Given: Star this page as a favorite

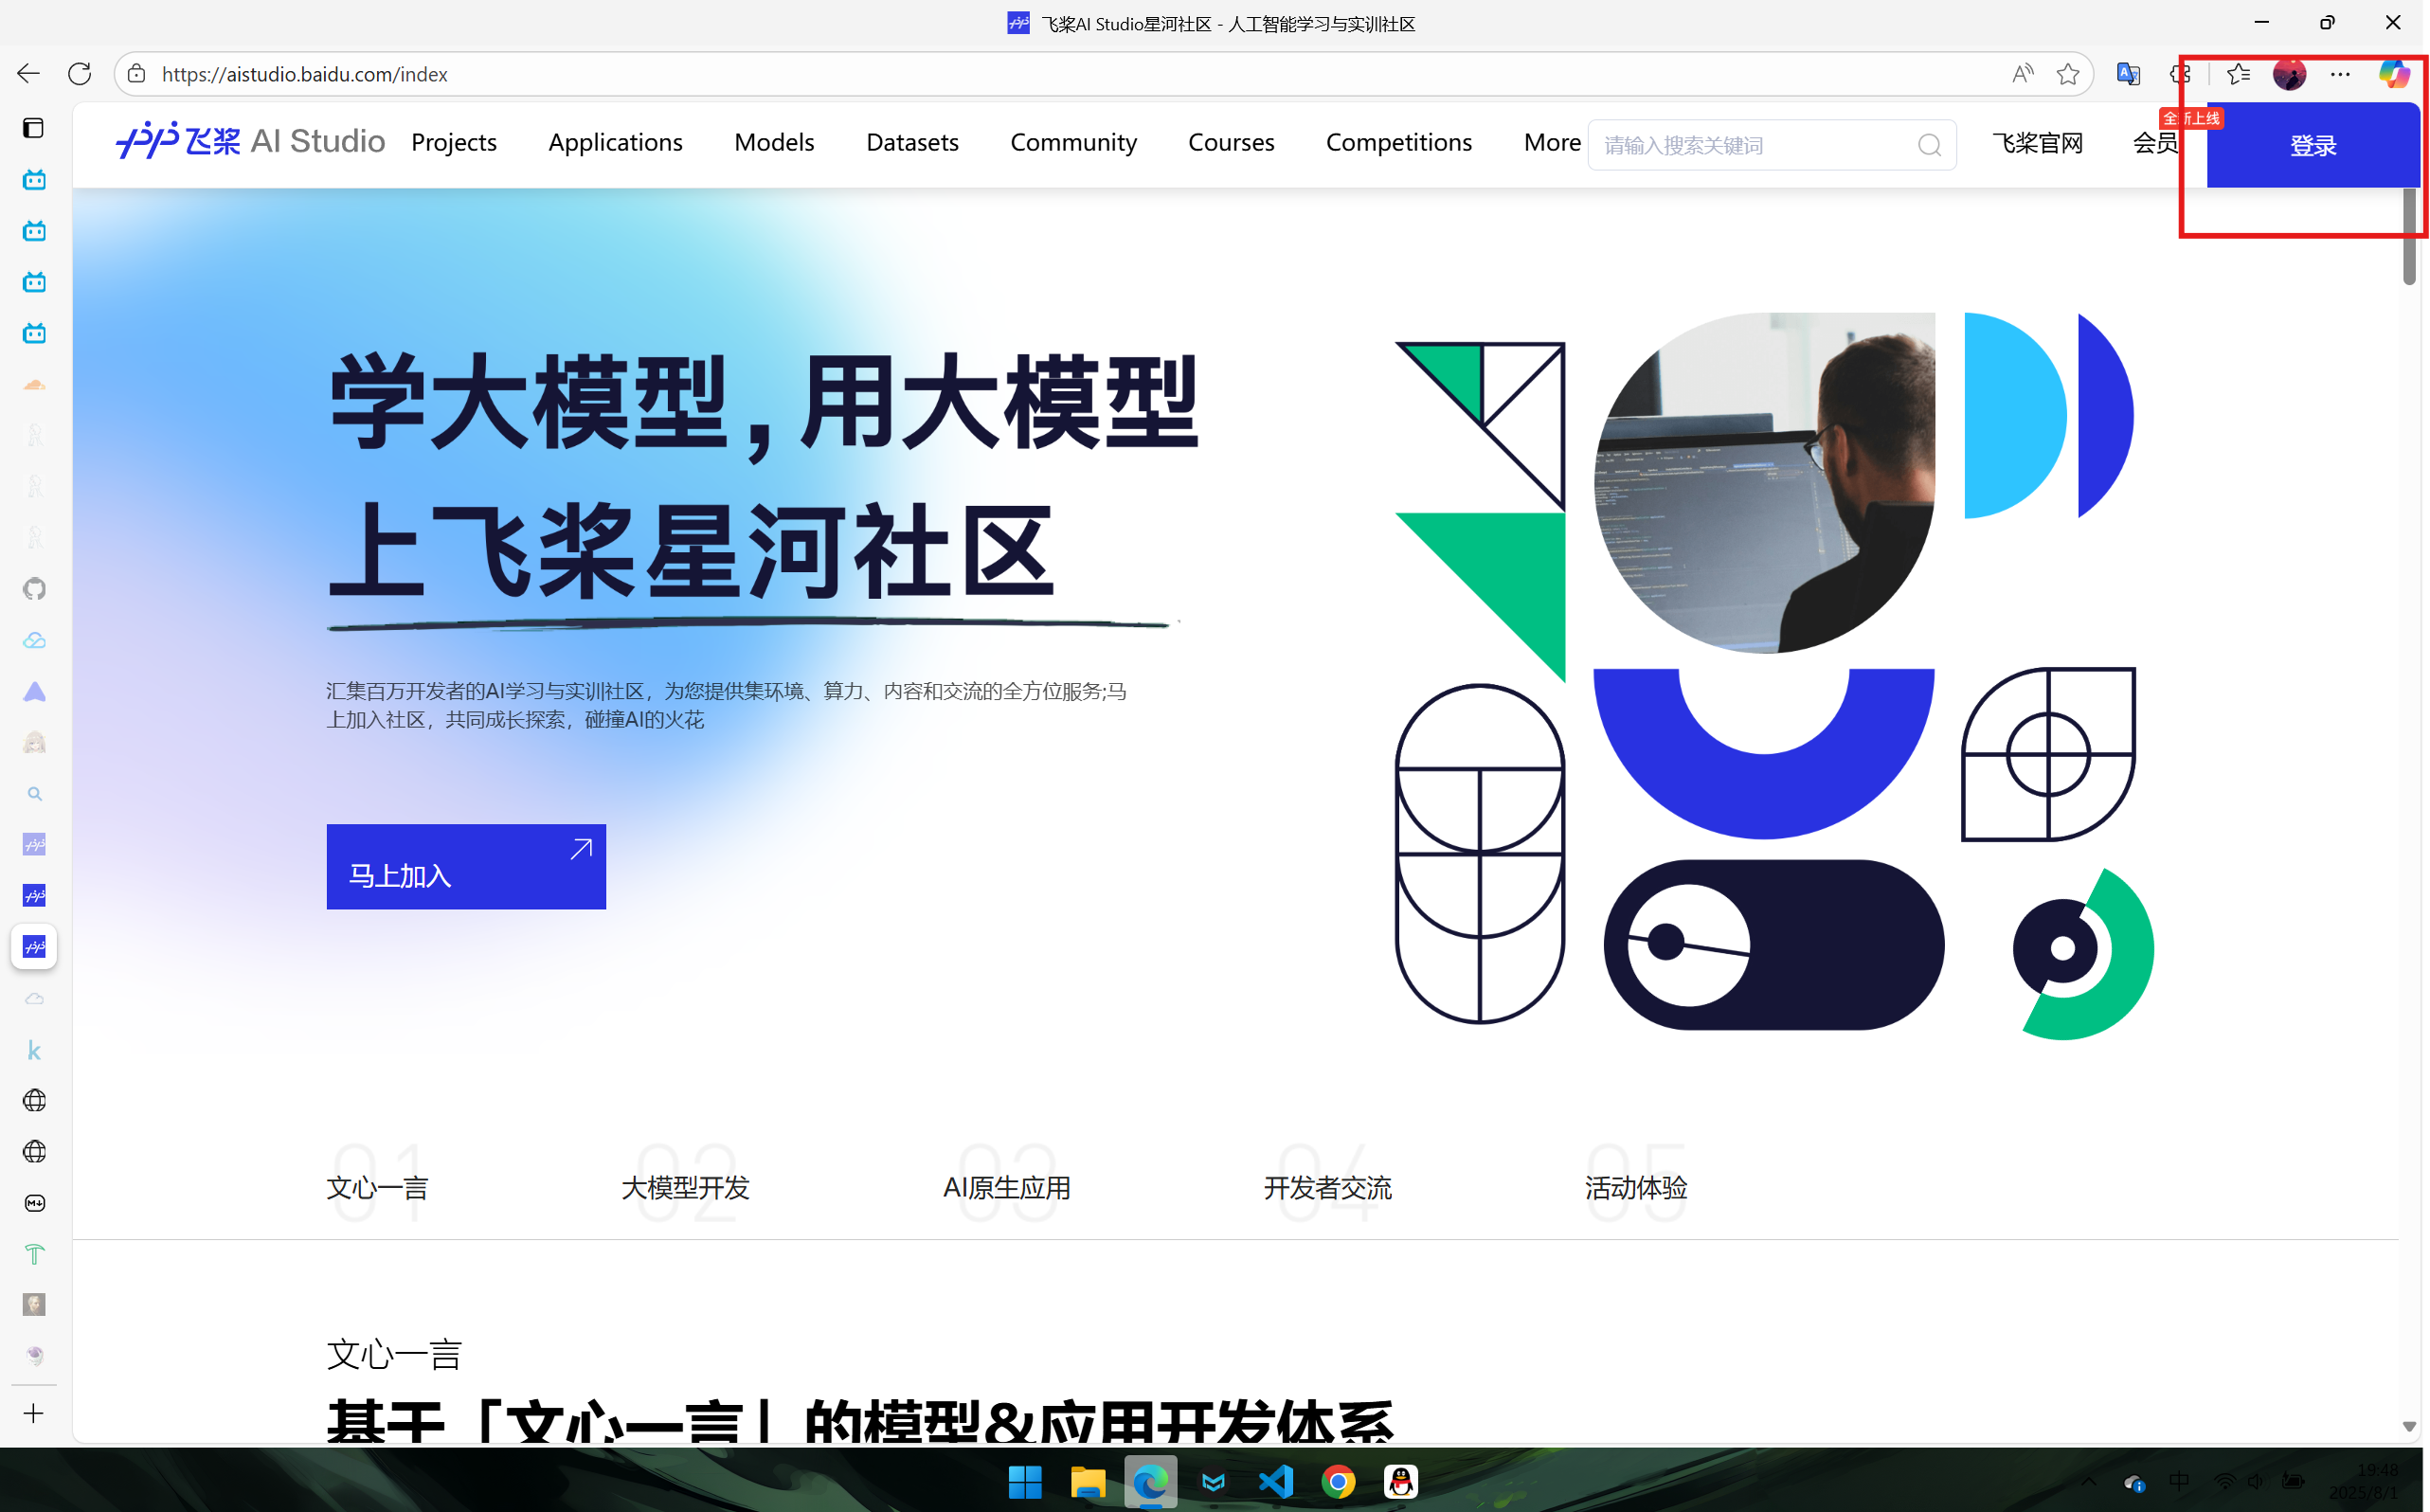Looking at the screenshot, I should 2068,74.
